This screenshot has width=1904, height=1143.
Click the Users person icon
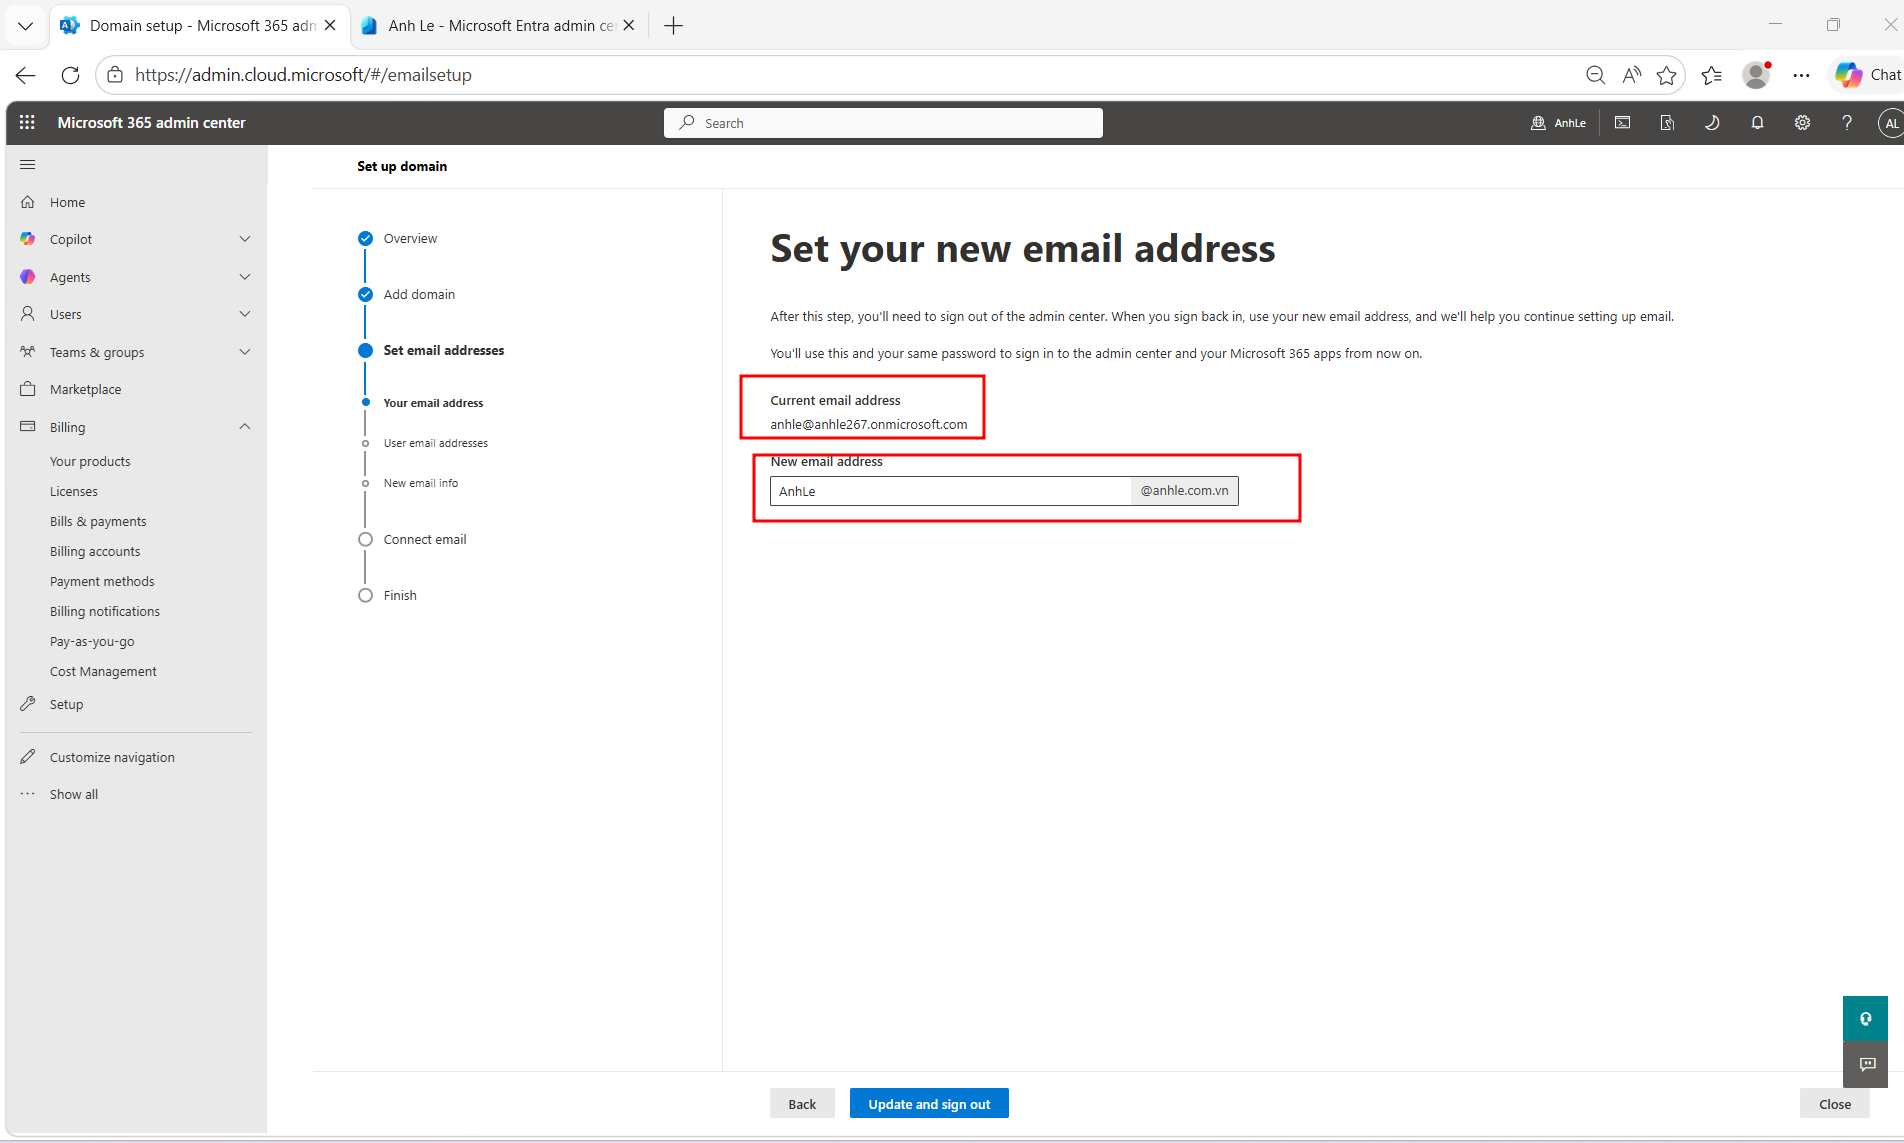point(28,314)
